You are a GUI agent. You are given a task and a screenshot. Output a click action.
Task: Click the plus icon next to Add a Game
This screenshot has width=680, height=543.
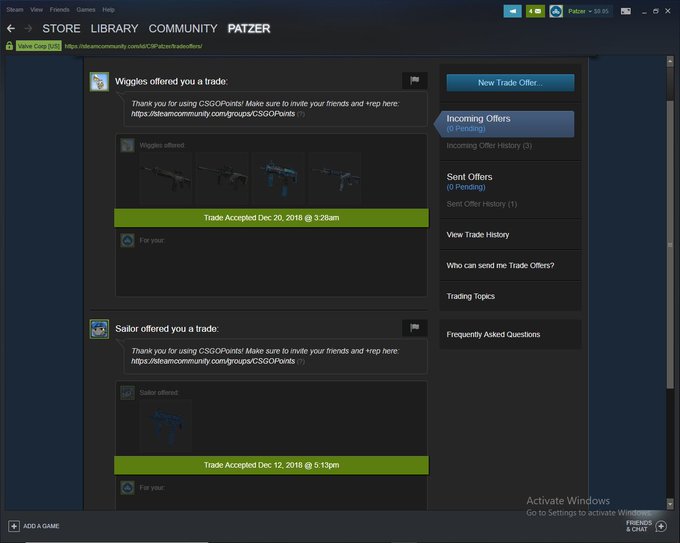tap(14, 526)
